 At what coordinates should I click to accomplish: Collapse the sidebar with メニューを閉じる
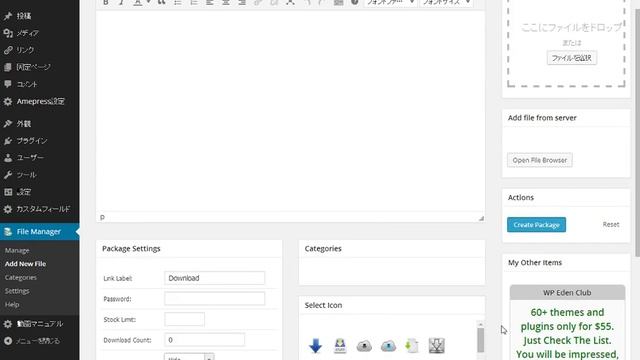(38, 341)
